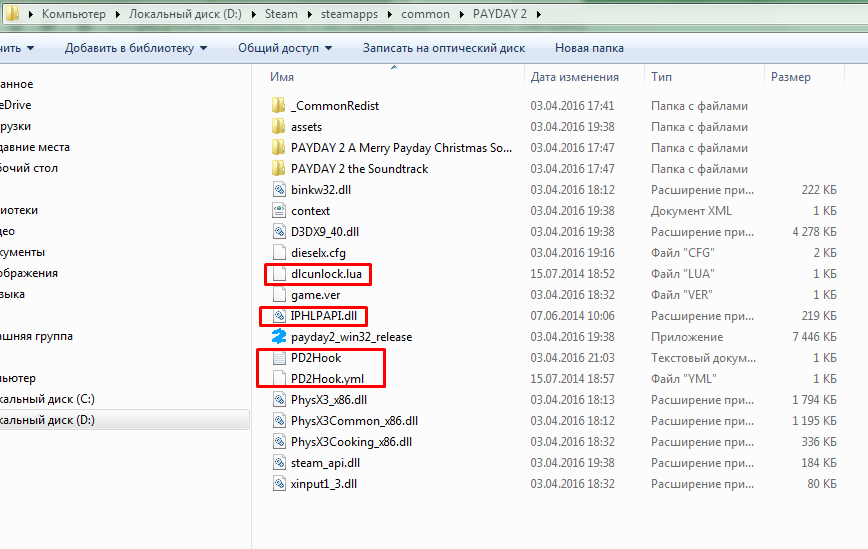Click the date 15.07.2014 18:52
Viewport: 868px width, 549px height.
coord(572,273)
